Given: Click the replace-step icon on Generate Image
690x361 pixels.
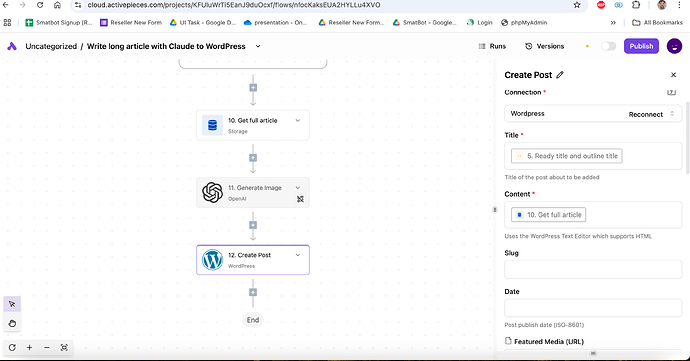Looking at the screenshot, I should (300, 199).
